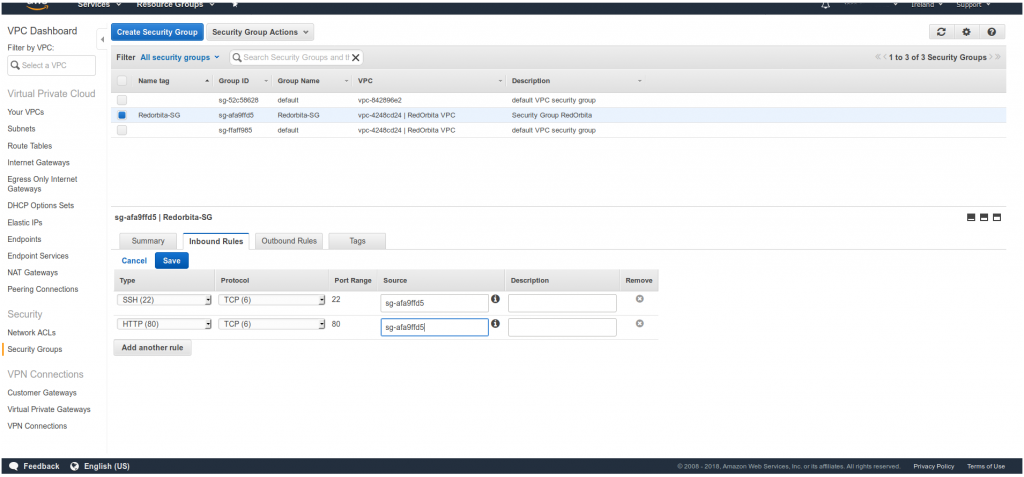
Task: Expand the All security groups filter
Action: (x=181, y=58)
